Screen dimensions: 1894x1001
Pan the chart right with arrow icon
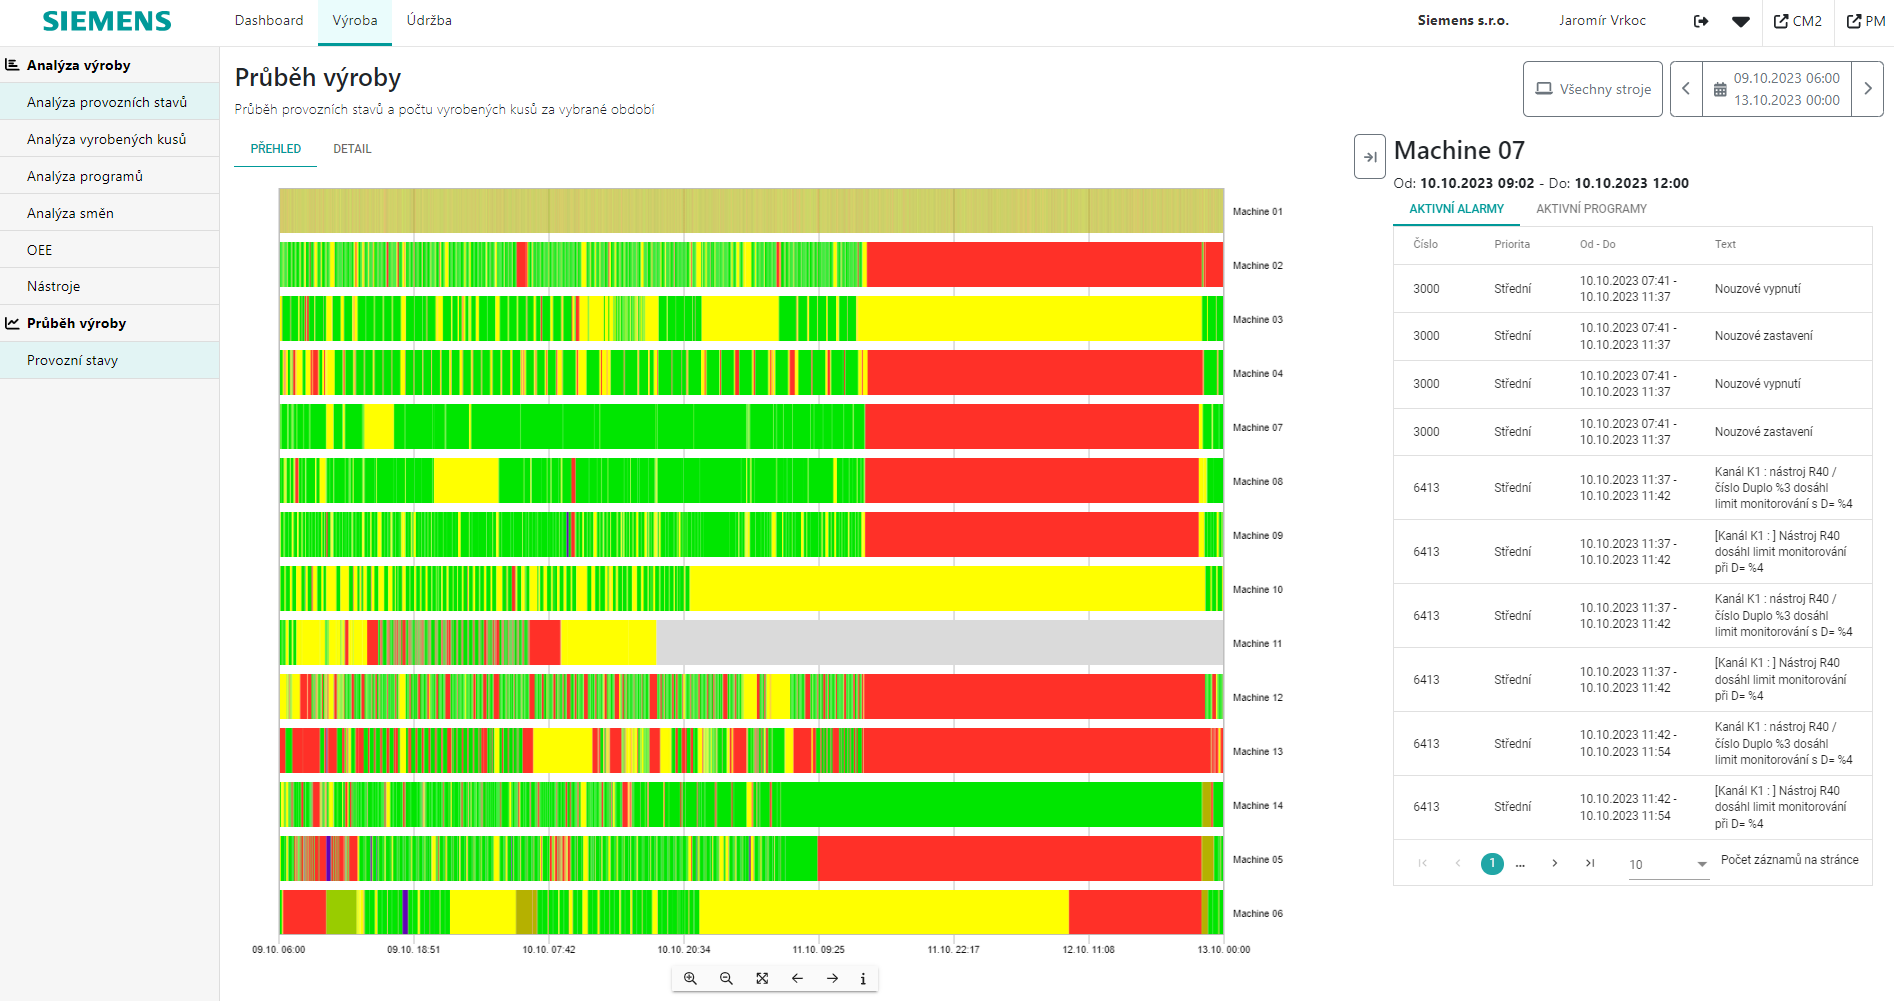coord(832,978)
